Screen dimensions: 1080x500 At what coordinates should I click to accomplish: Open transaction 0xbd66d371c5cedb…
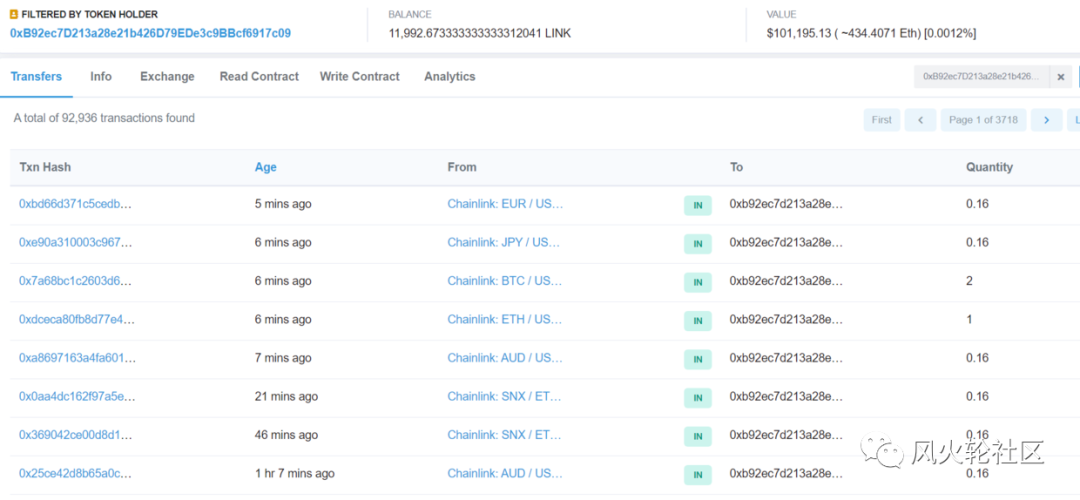tap(75, 204)
